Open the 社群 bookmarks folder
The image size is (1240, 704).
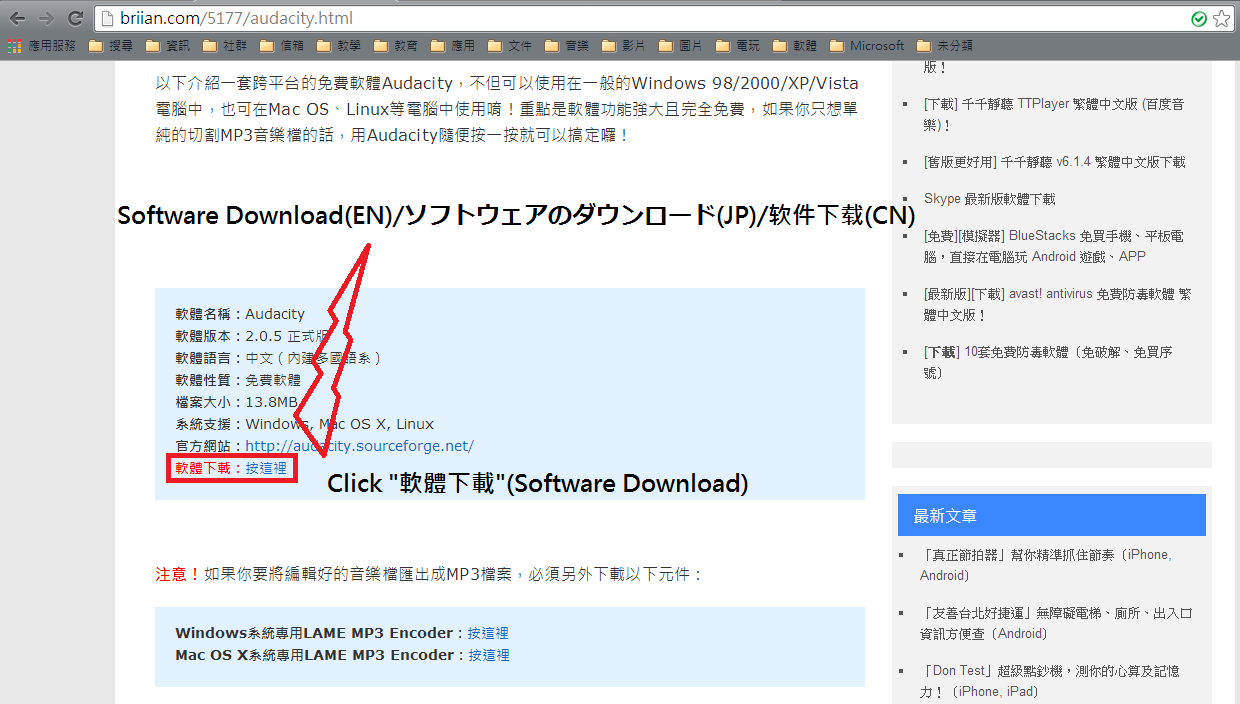tap(224, 45)
